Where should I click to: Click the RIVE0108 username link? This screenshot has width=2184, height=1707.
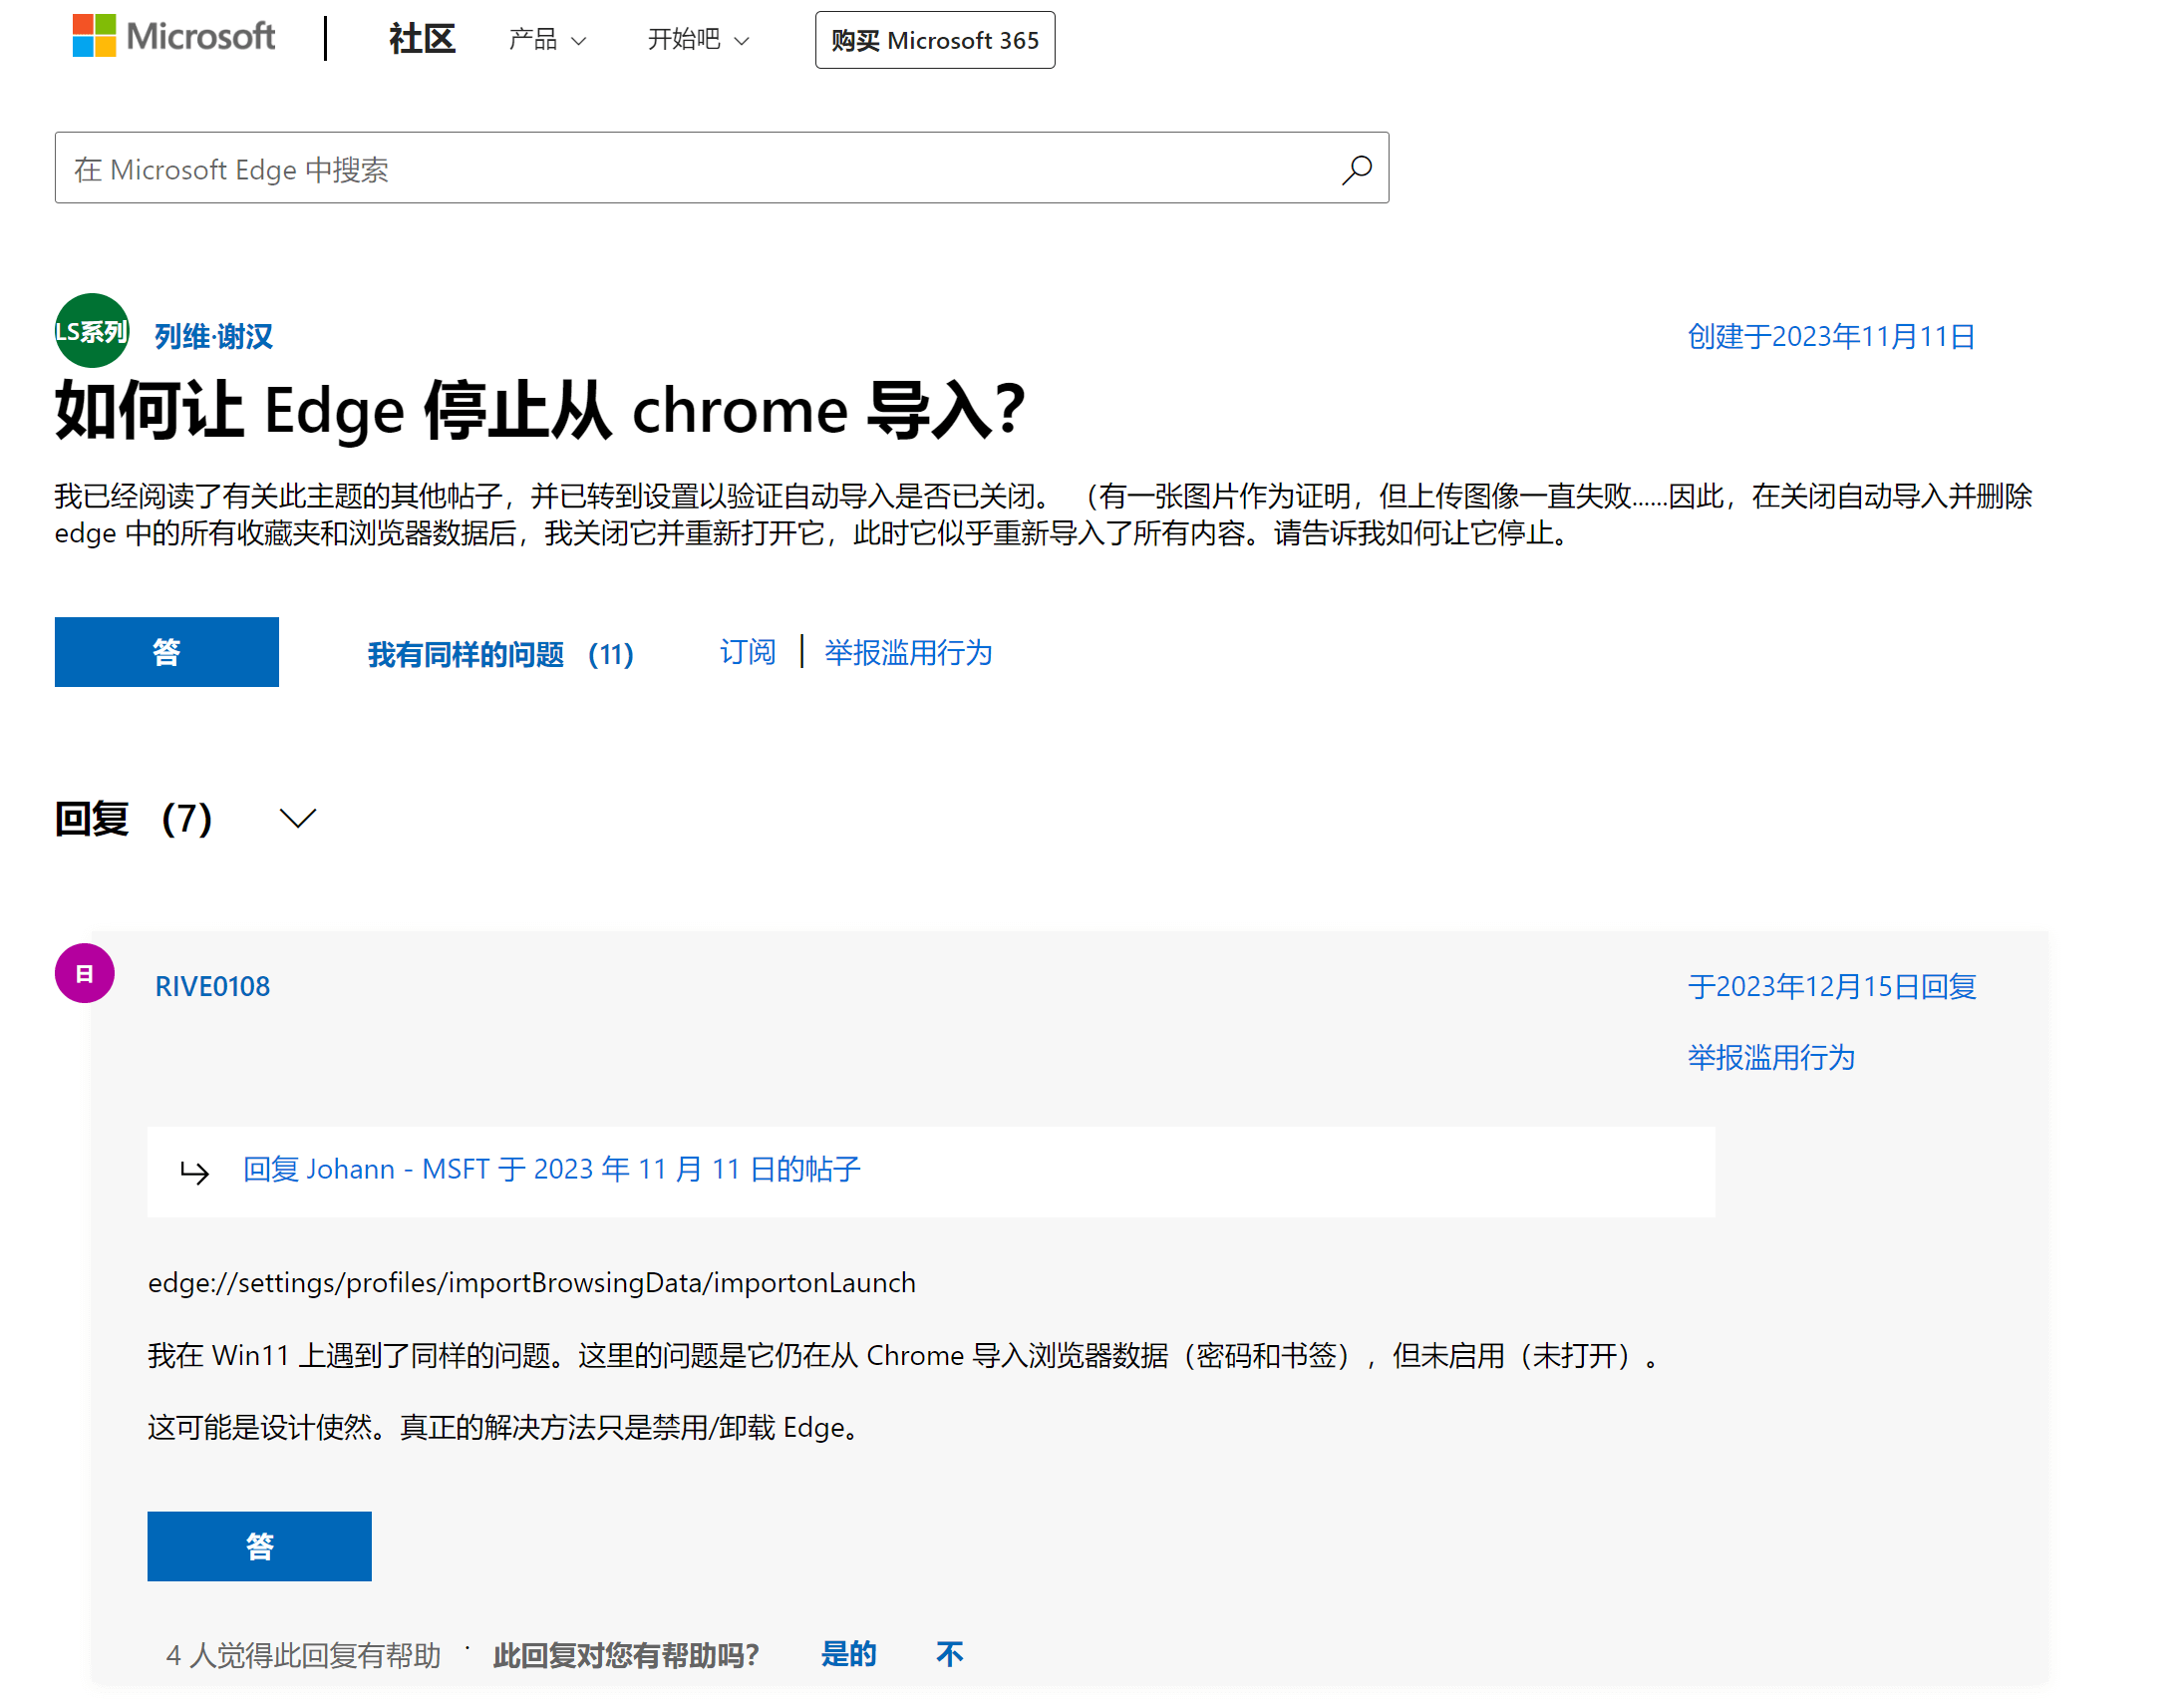[x=211, y=985]
